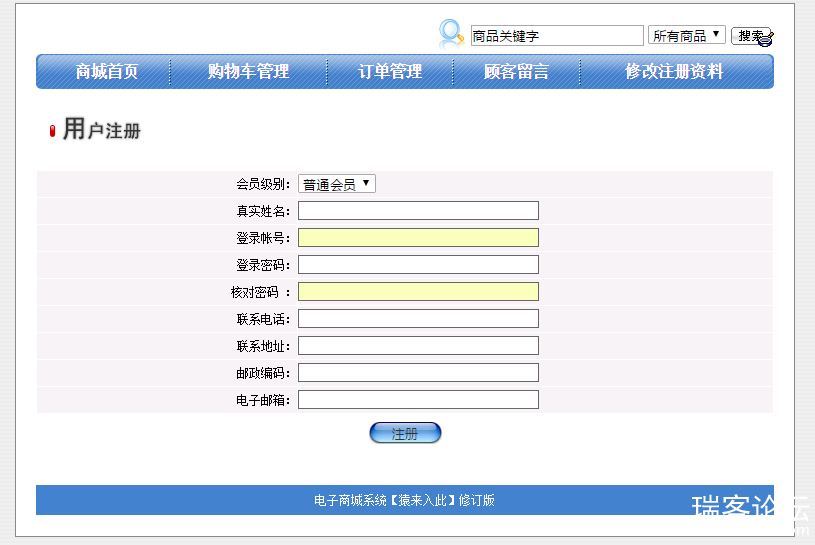The image size is (815, 545).
Task: Focus the 真实姓名 input field
Action: click(418, 211)
